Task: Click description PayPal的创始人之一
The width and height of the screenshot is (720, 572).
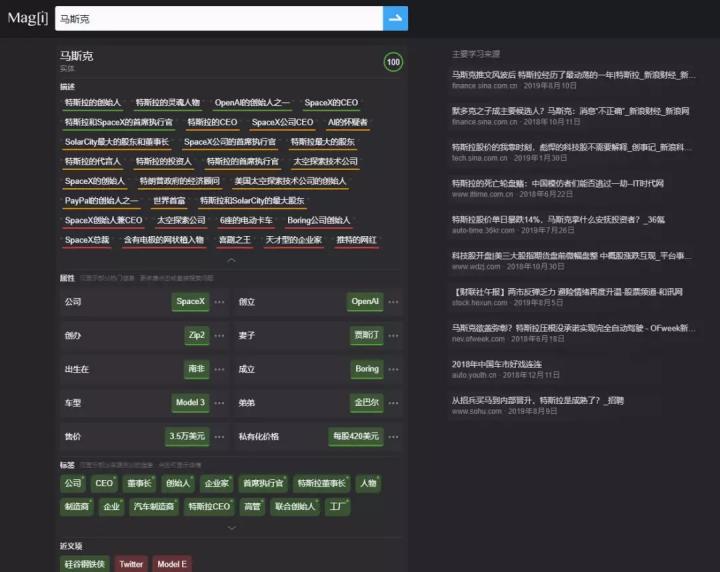Action: 101,201
